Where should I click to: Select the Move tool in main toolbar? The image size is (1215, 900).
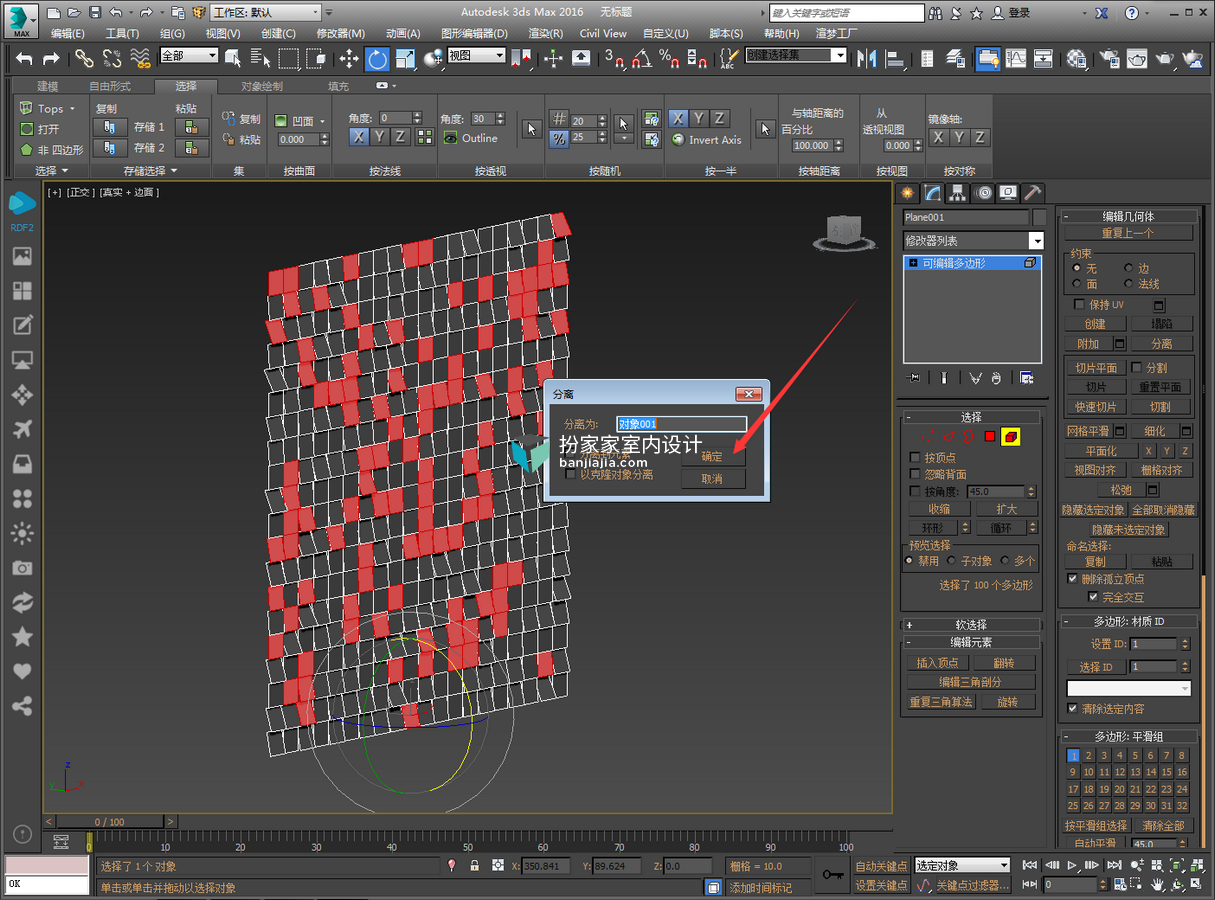click(349, 59)
